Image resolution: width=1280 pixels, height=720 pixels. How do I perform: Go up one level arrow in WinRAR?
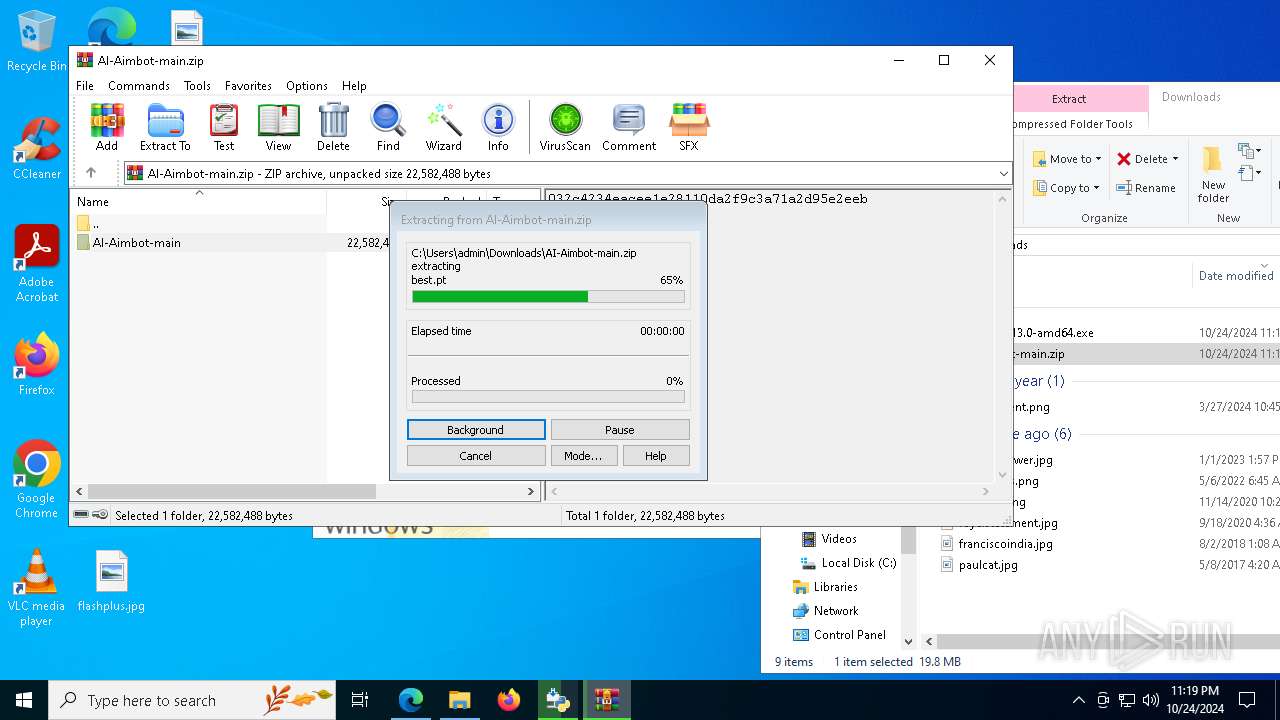[91, 173]
